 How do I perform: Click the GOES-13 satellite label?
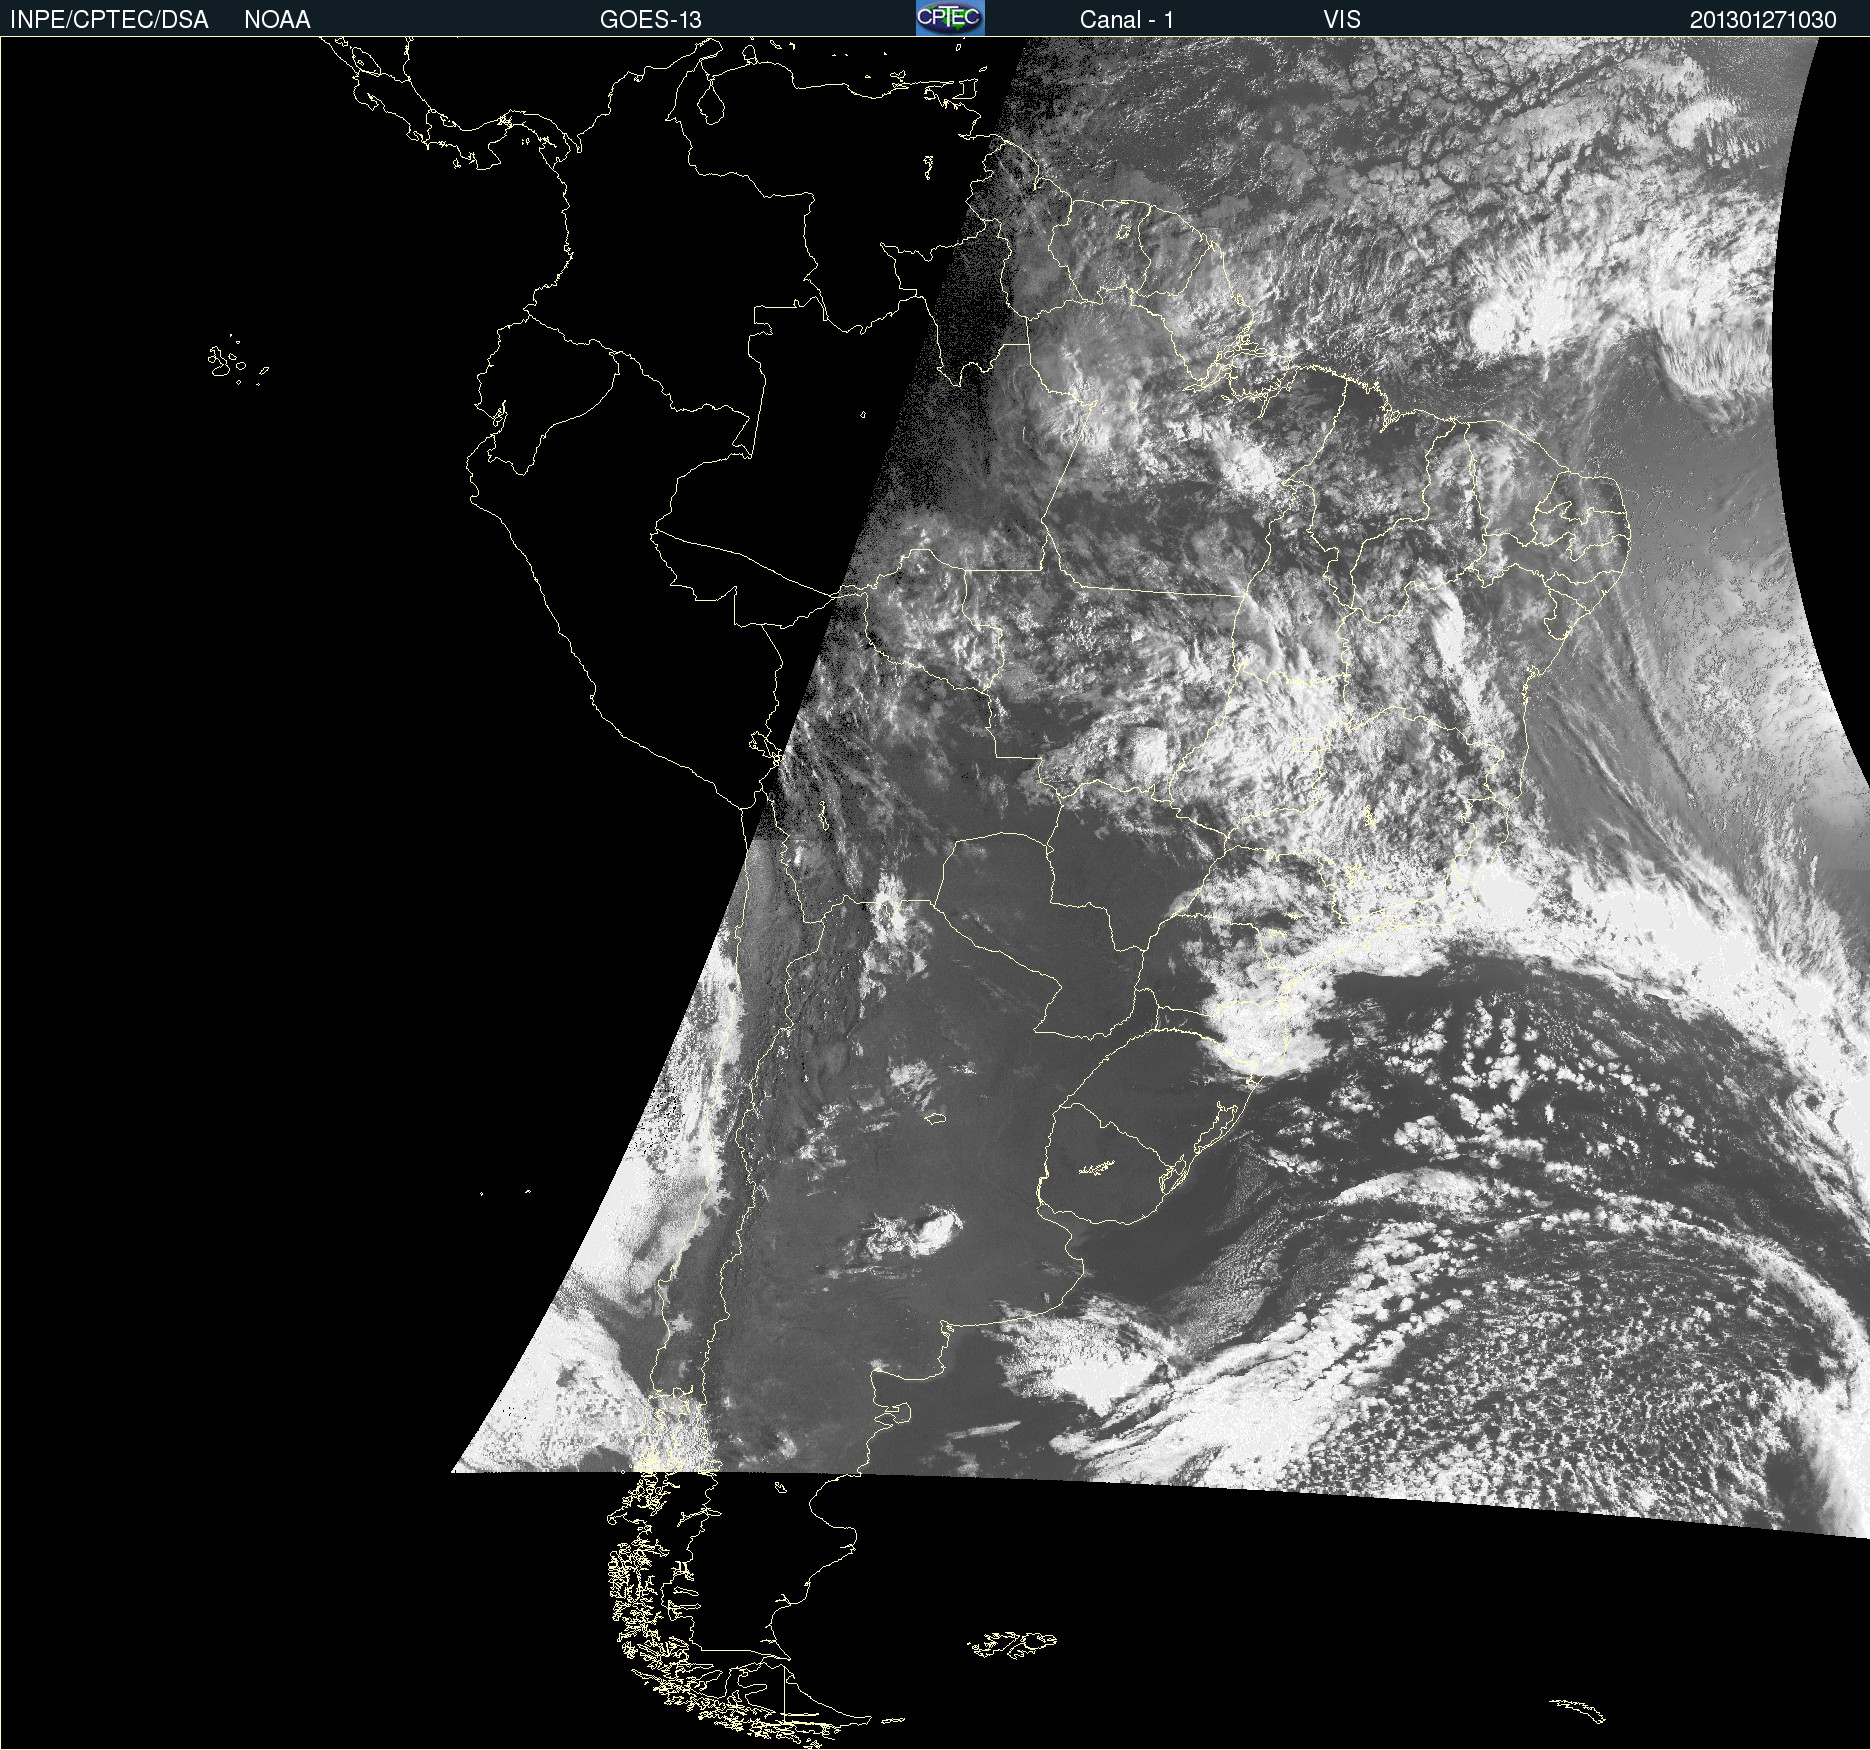click(651, 20)
